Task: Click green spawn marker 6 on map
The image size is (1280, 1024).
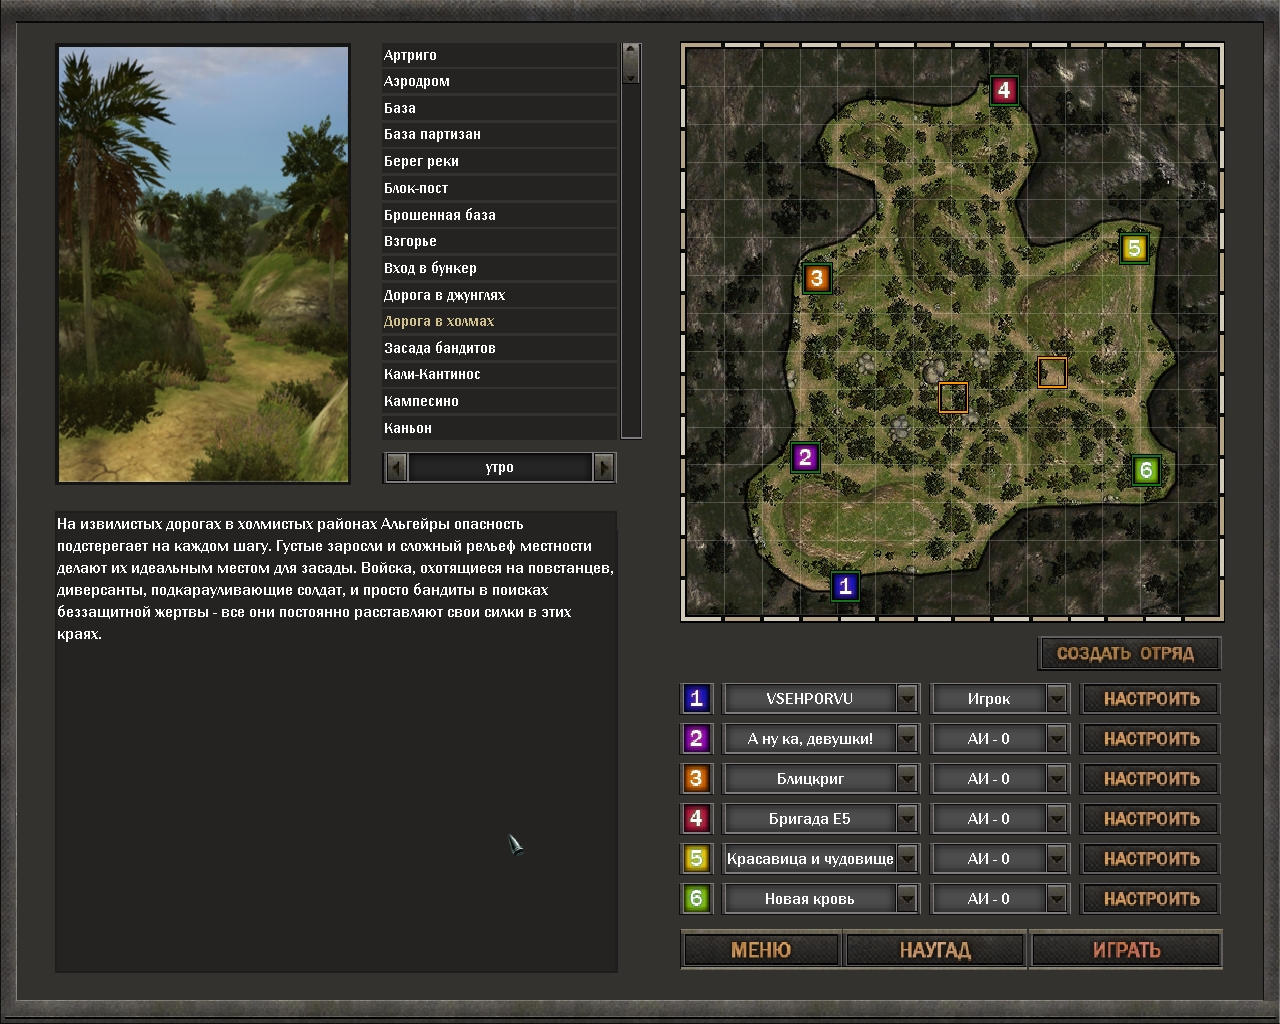Action: click(x=1146, y=470)
